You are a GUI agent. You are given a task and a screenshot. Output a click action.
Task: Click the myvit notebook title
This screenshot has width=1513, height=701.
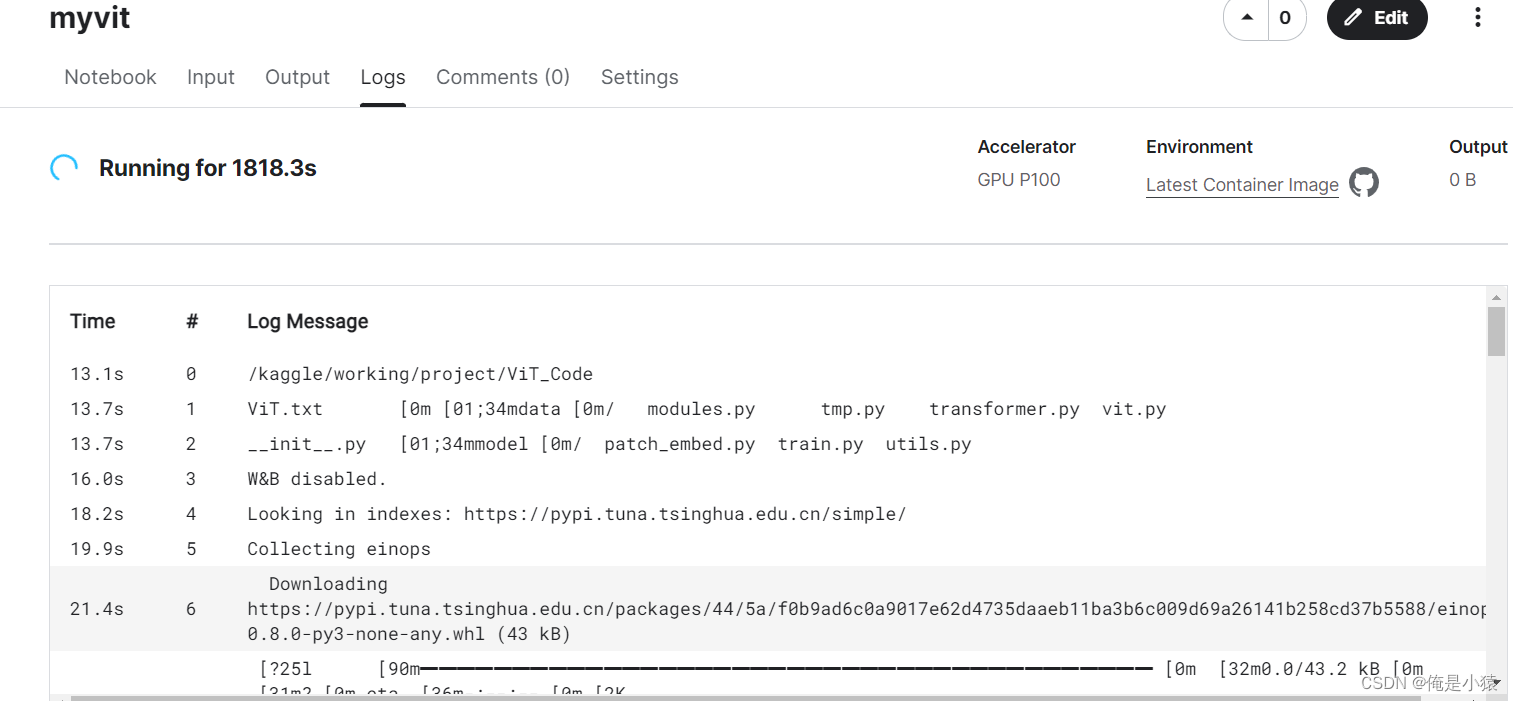click(x=89, y=17)
